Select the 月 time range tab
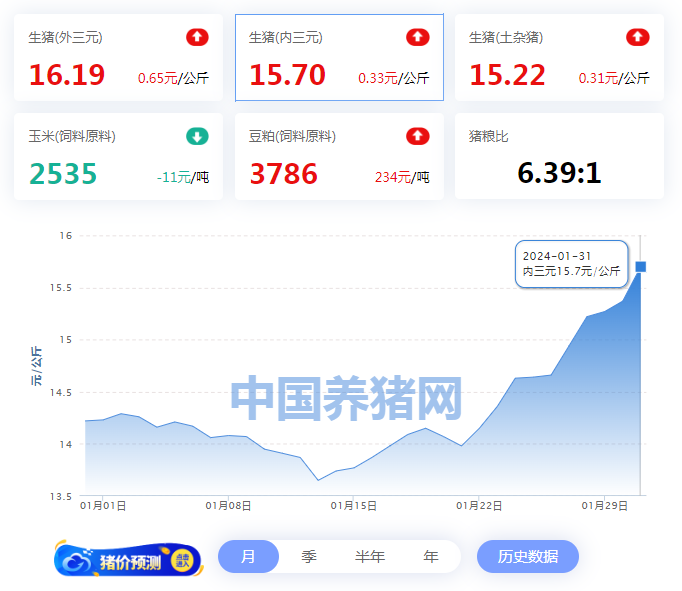The image size is (682, 591). [x=248, y=557]
